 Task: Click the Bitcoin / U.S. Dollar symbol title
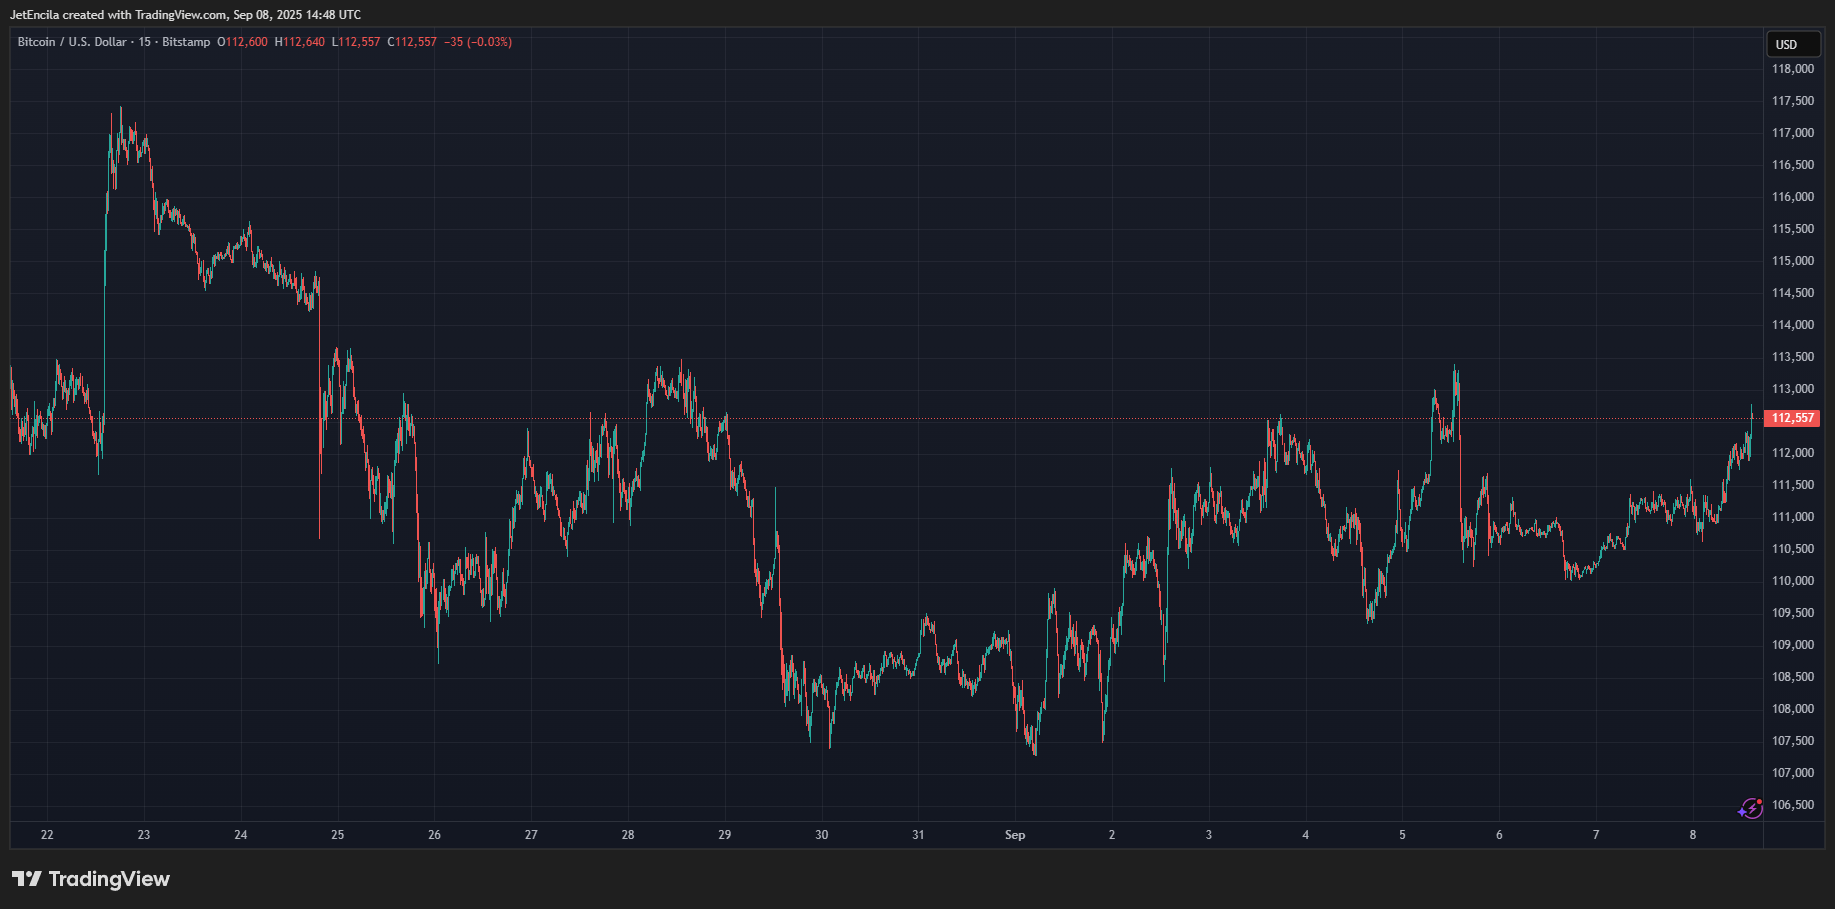point(72,42)
